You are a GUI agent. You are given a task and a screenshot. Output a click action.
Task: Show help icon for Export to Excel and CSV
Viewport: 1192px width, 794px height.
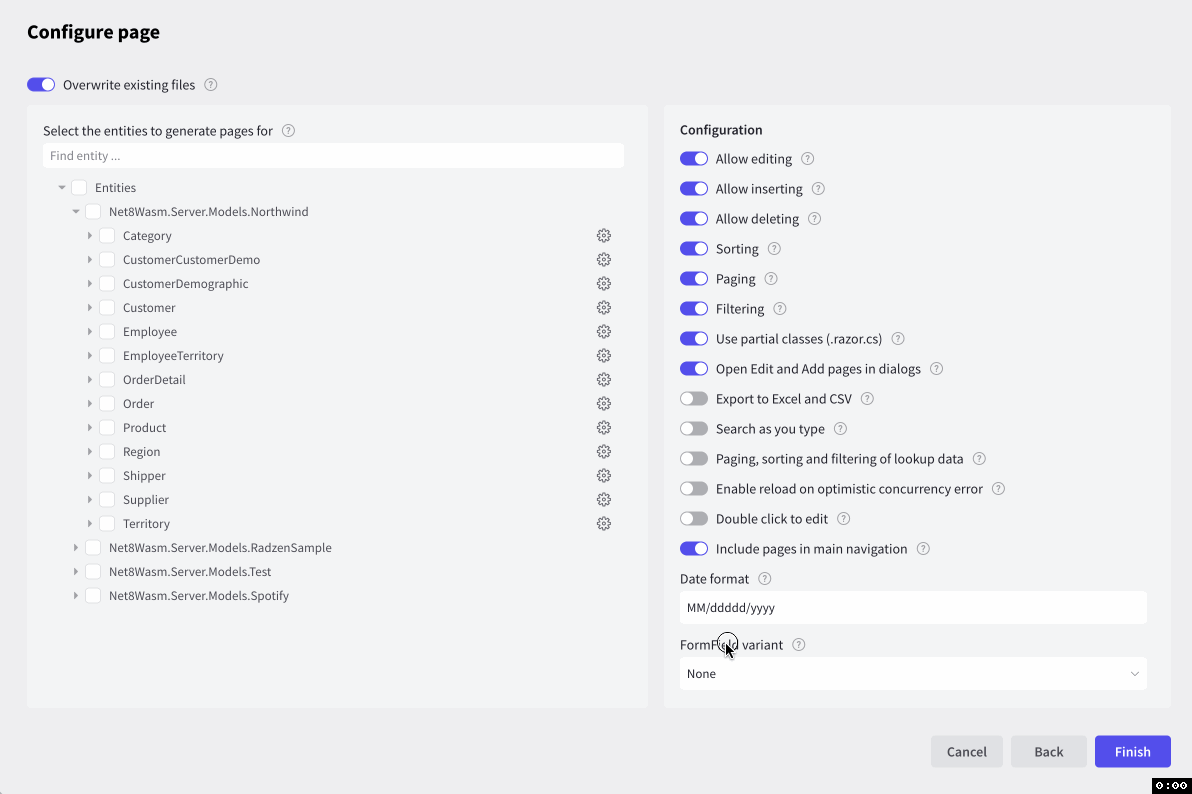pos(867,399)
